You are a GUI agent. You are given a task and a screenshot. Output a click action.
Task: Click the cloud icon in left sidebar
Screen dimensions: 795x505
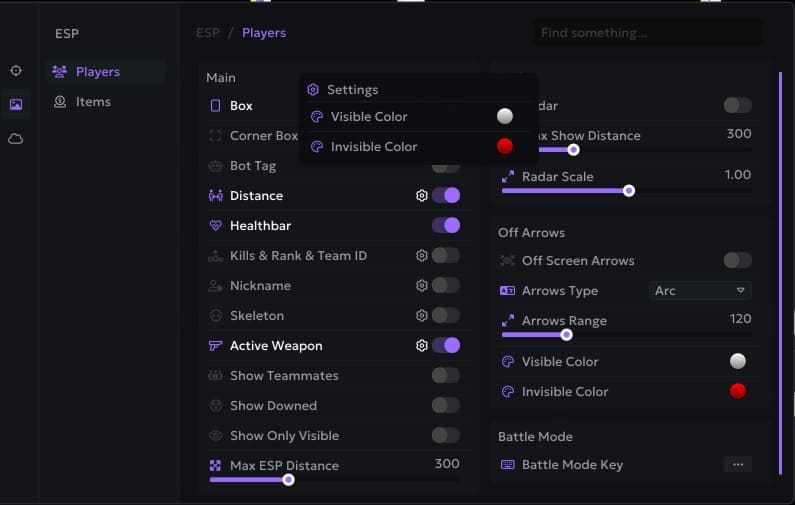(16, 139)
